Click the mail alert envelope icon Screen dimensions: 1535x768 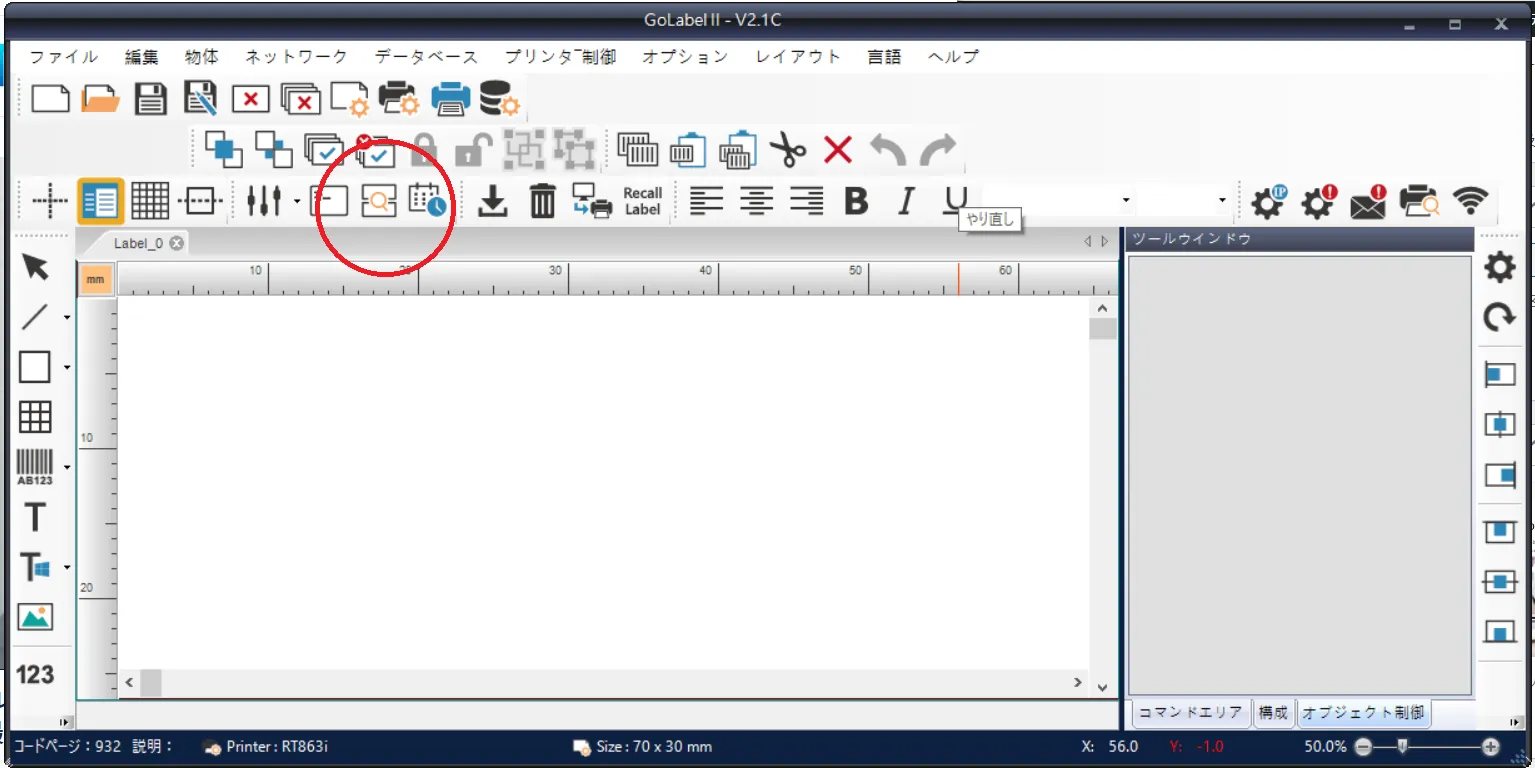click(1367, 202)
